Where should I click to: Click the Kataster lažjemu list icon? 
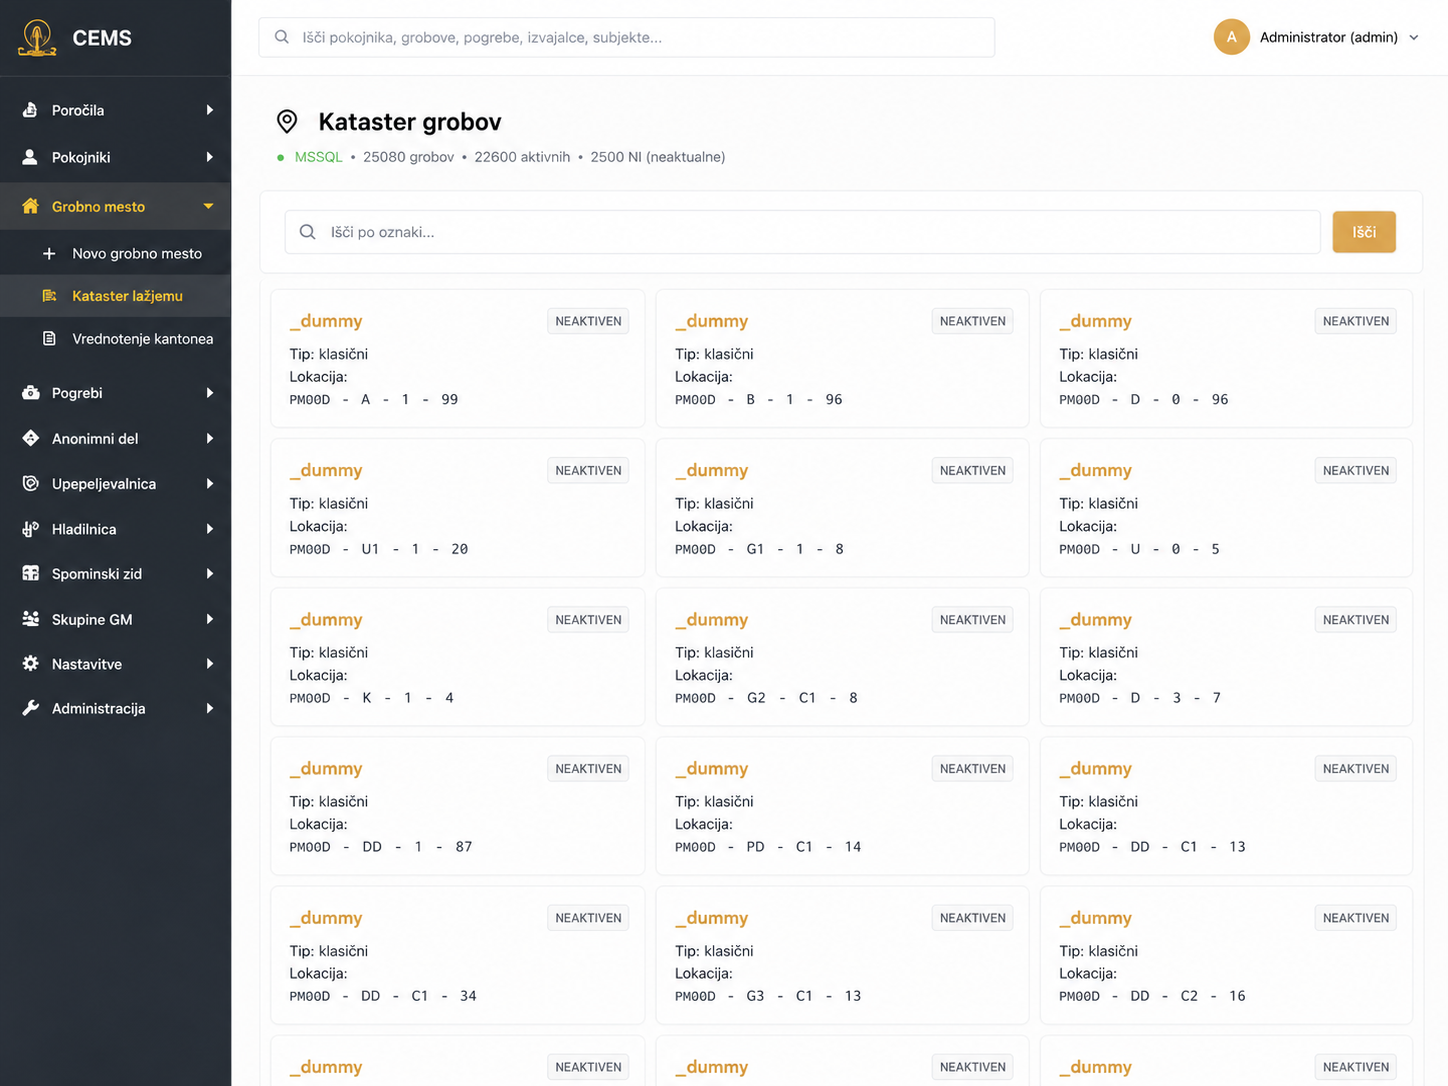(49, 296)
